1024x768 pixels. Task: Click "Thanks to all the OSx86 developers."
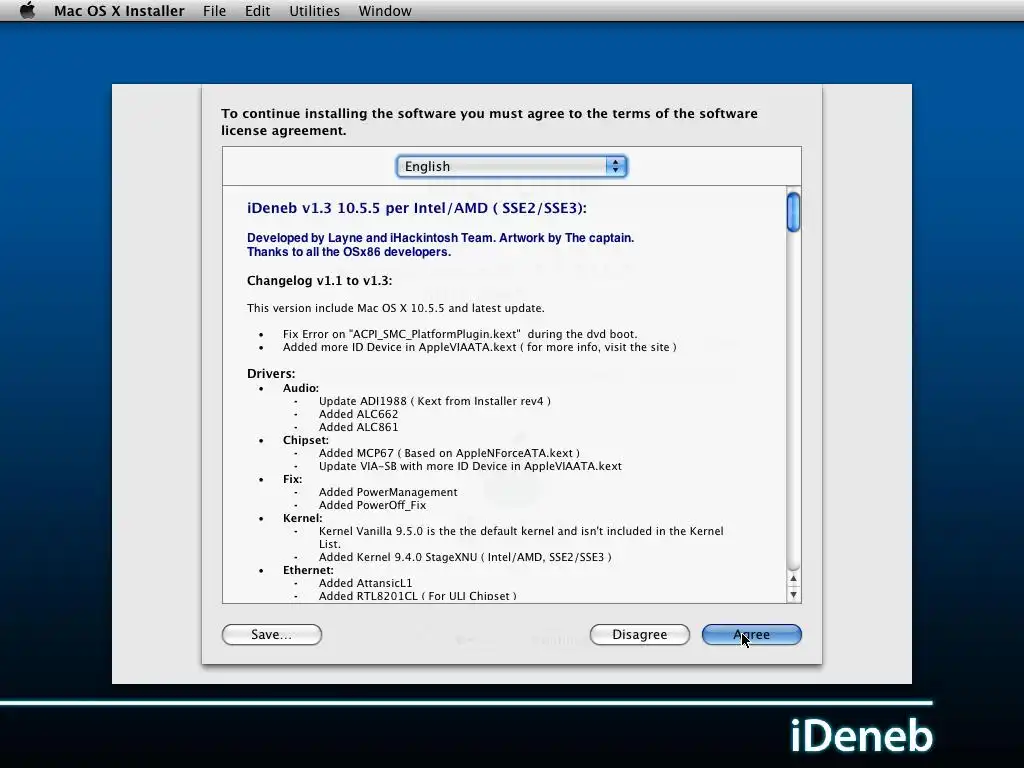click(x=349, y=252)
